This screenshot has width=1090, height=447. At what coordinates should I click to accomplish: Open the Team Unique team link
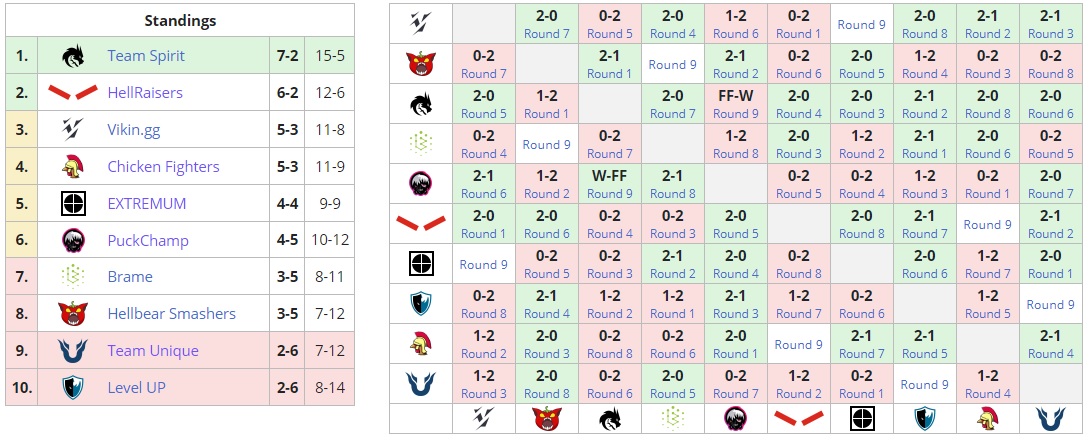pos(153,351)
